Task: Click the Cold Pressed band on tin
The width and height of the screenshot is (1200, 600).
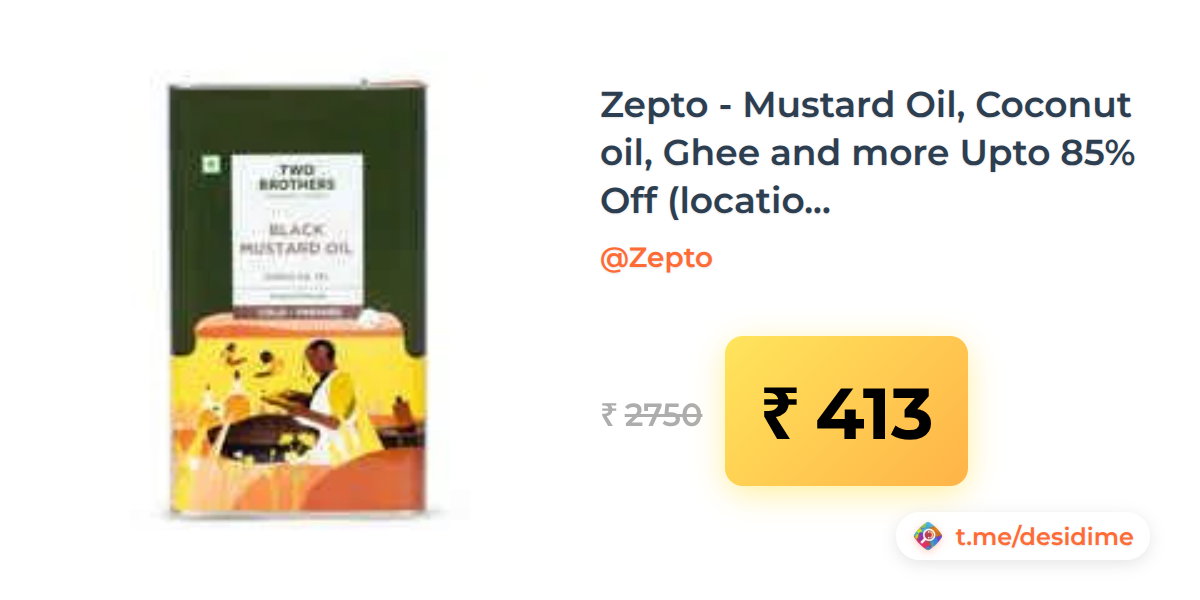Action: [x=297, y=311]
